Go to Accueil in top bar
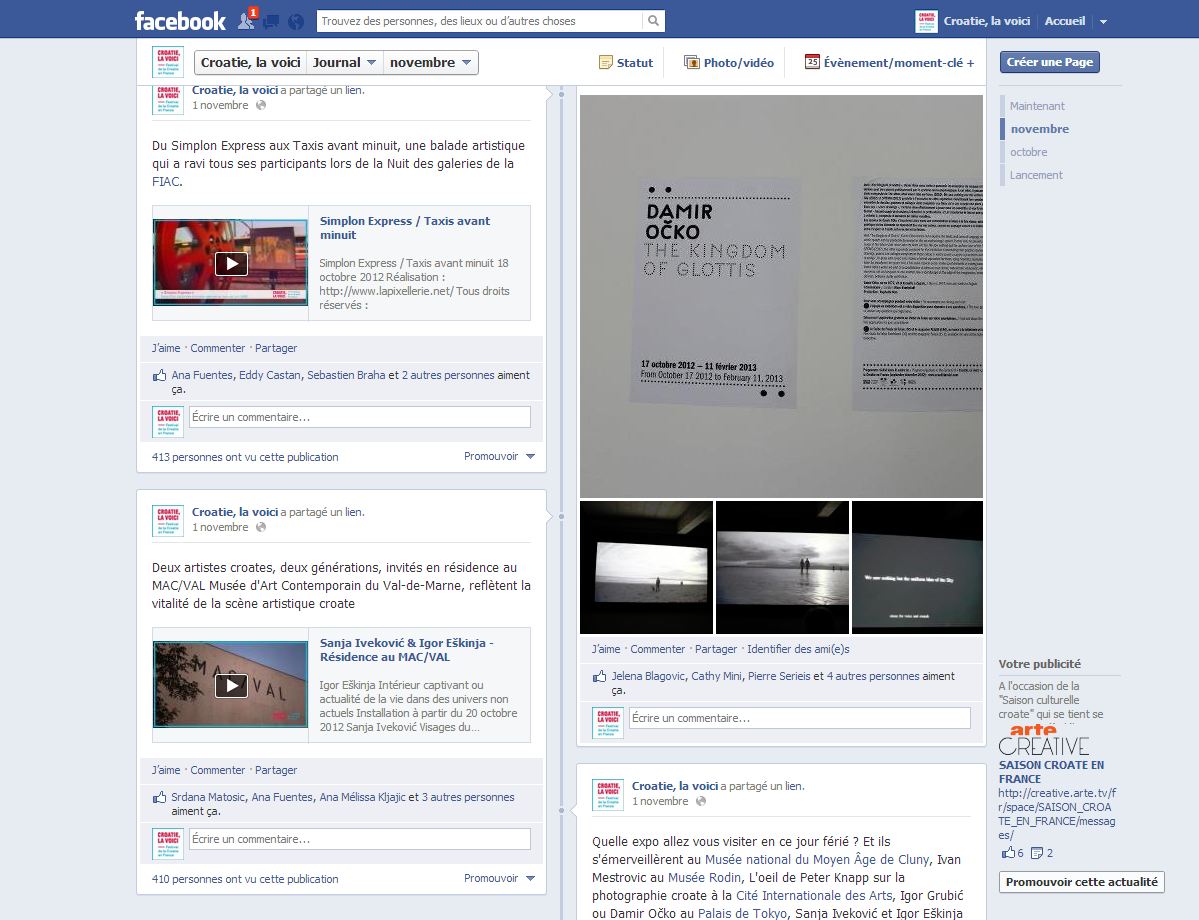The width and height of the screenshot is (1199, 920). click(1064, 21)
